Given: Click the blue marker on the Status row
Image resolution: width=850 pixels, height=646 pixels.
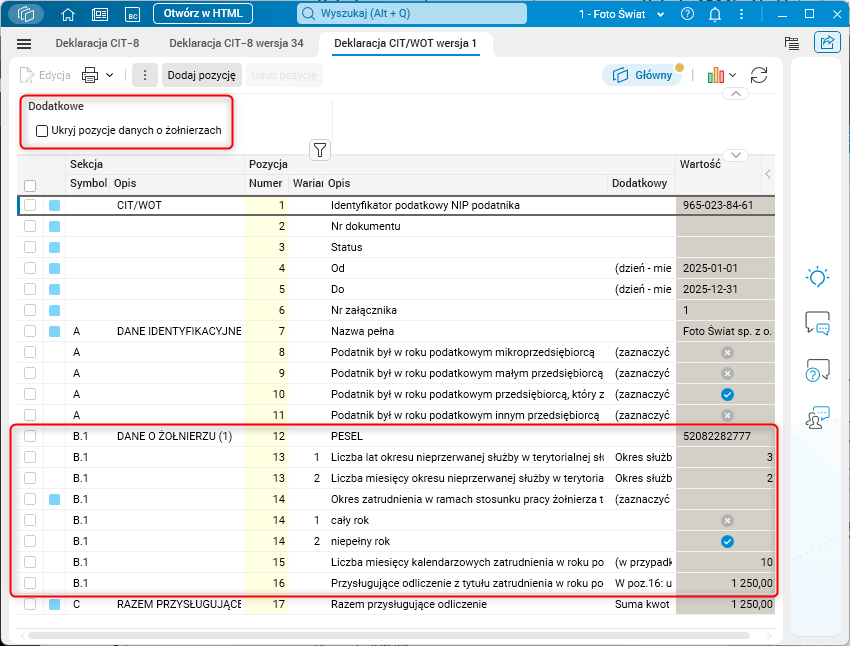Looking at the screenshot, I should click(x=54, y=247).
